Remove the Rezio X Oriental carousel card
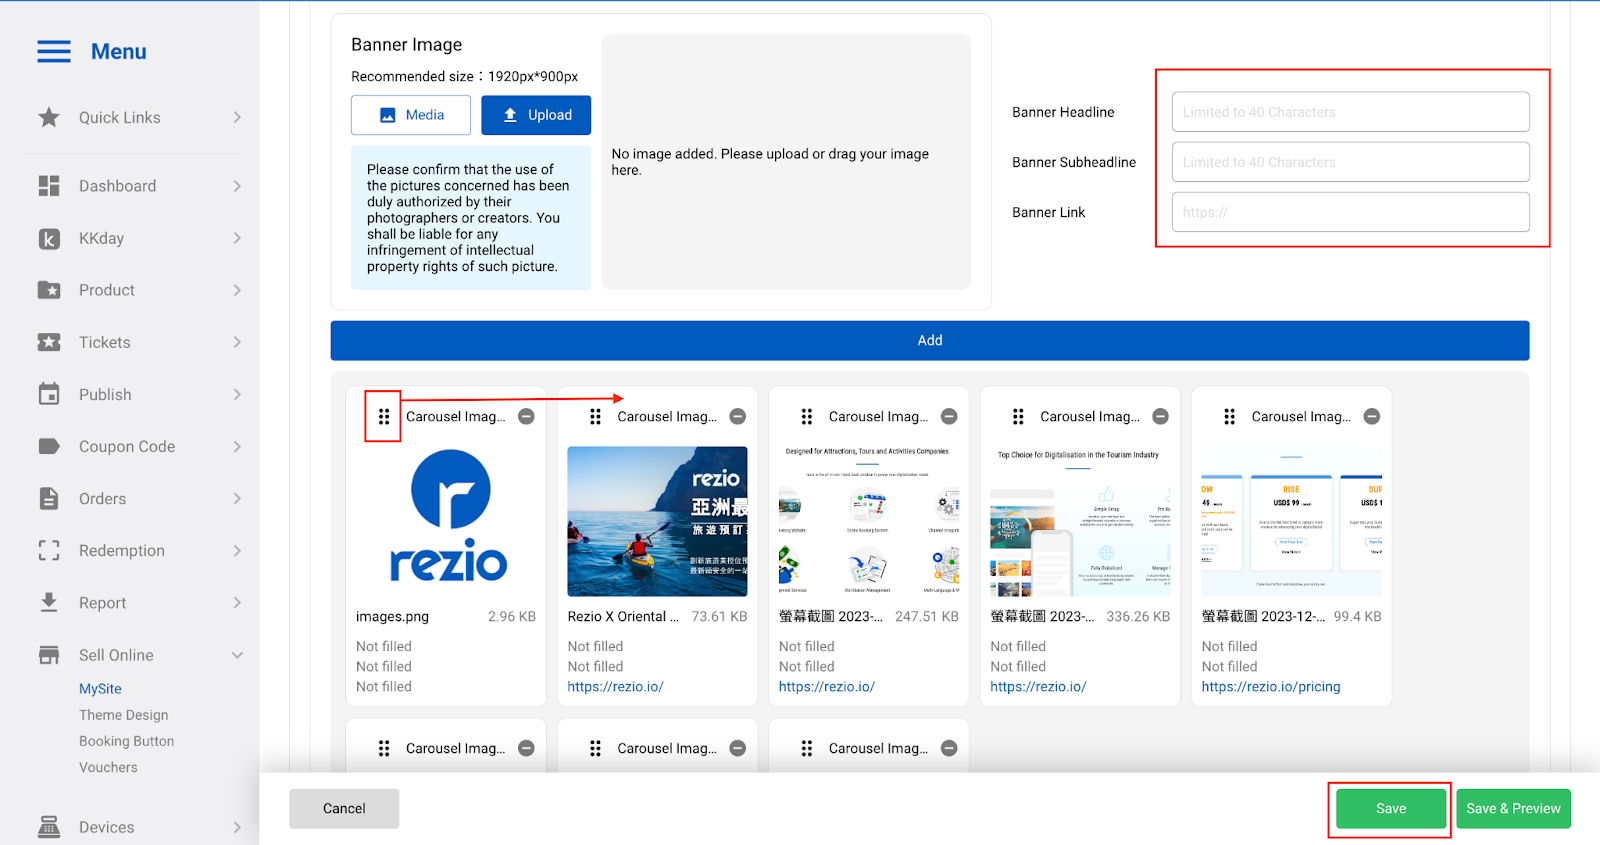Viewport: 1600px width, 845px height. click(x=738, y=416)
